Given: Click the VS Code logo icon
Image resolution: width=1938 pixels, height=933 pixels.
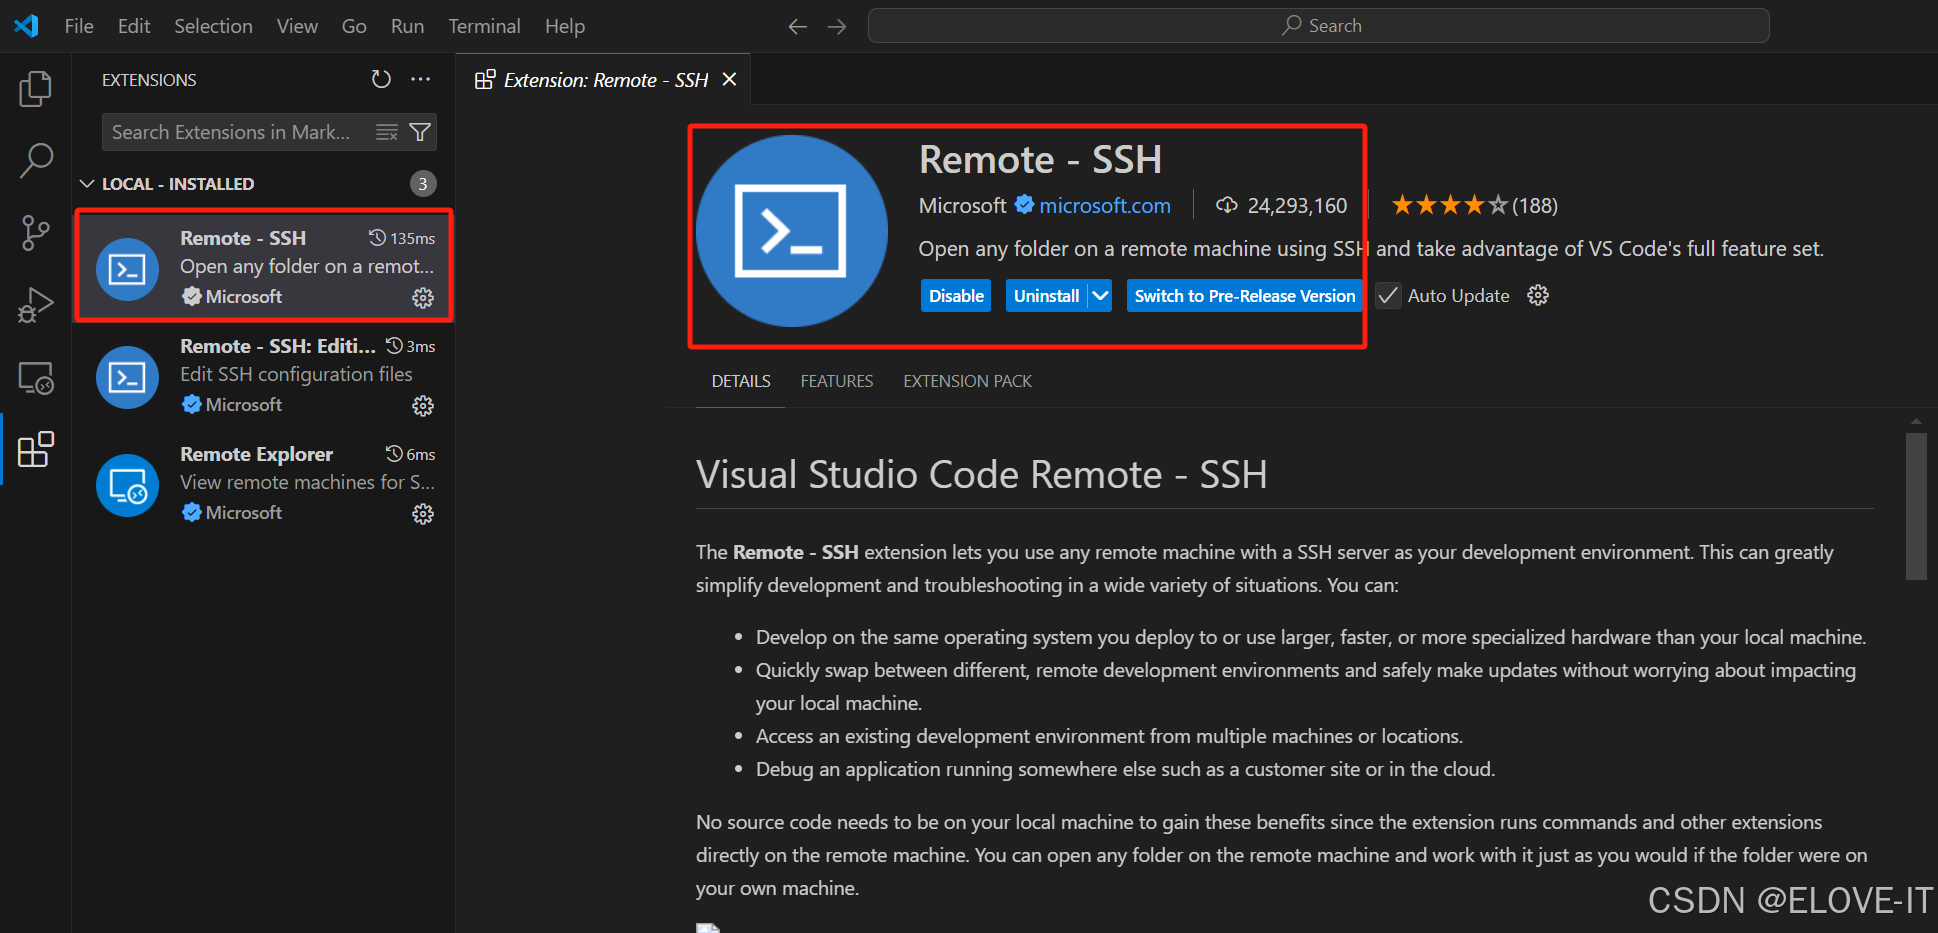Looking at the screenshot, I should [27, 26].
